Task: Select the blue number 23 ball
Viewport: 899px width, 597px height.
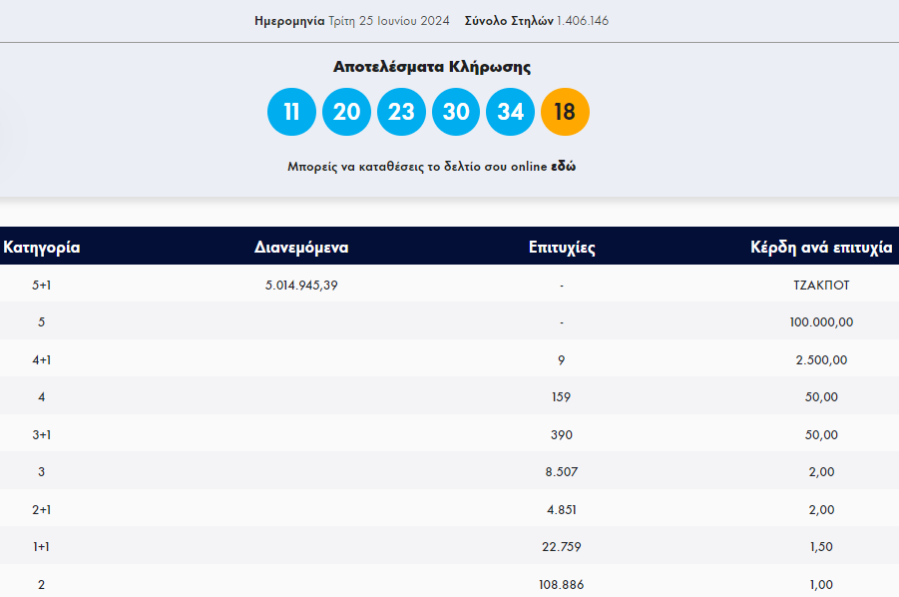Action: coord(401,112)
